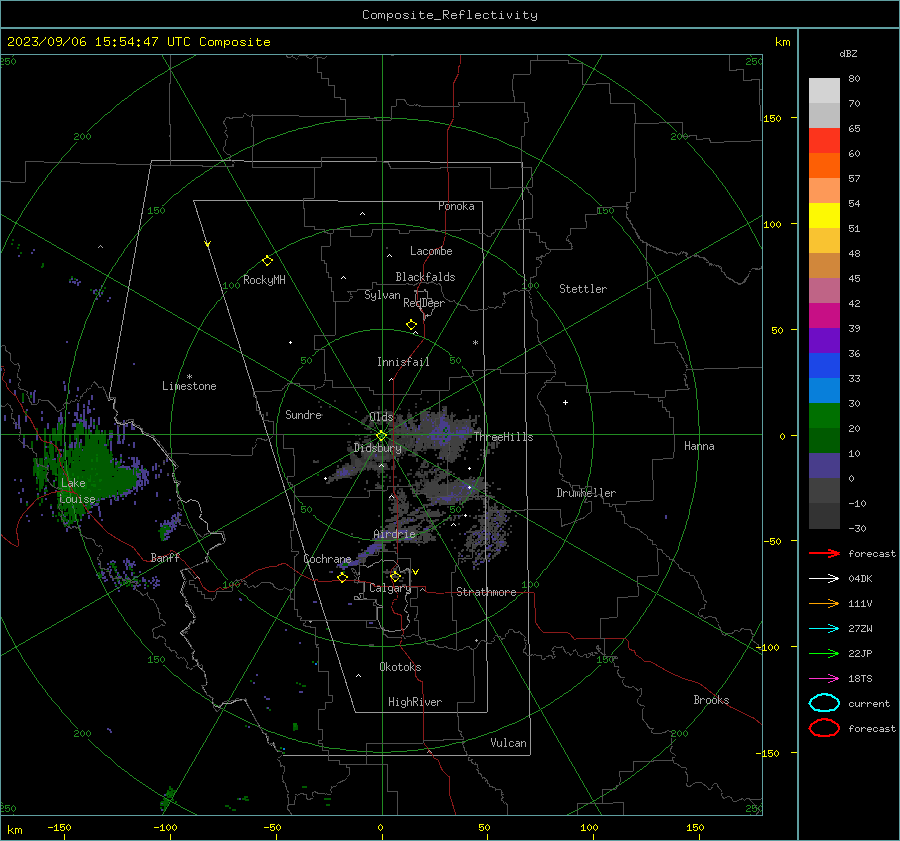Click yellow diamond marker below RedDeer label

point(411,325)
